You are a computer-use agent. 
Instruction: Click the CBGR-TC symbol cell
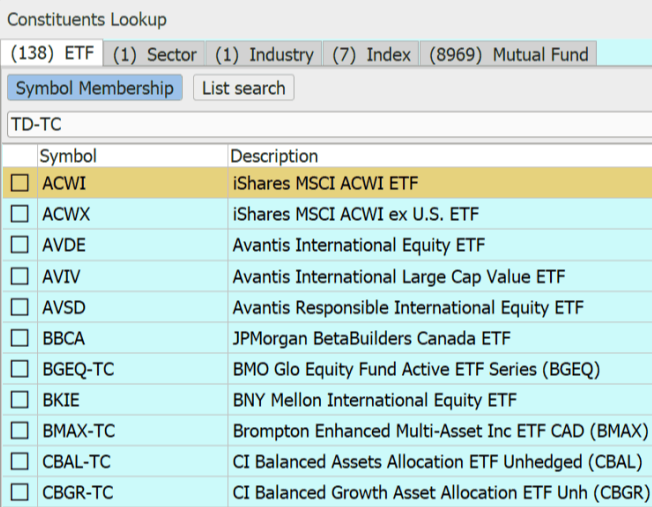point(132,492)
